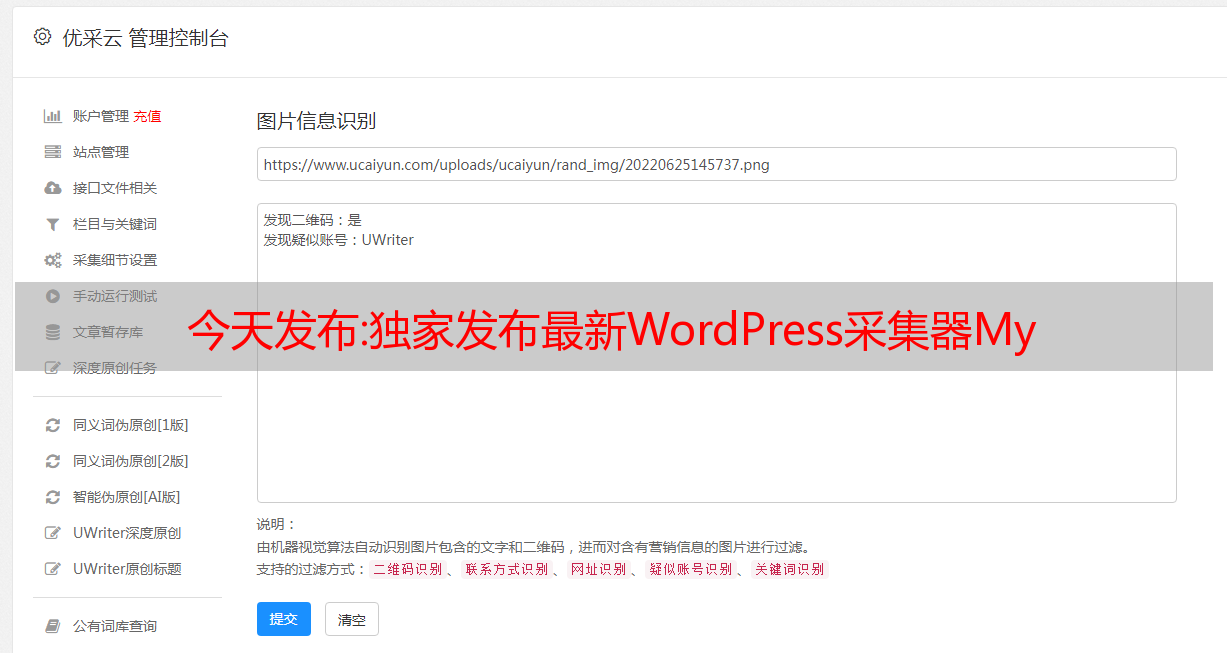This screenshot has height=653, width=1227.
Task: Click the gear icon beside 优采云 管理控制台
Action: pyautogui.click(x=42, y=37)
